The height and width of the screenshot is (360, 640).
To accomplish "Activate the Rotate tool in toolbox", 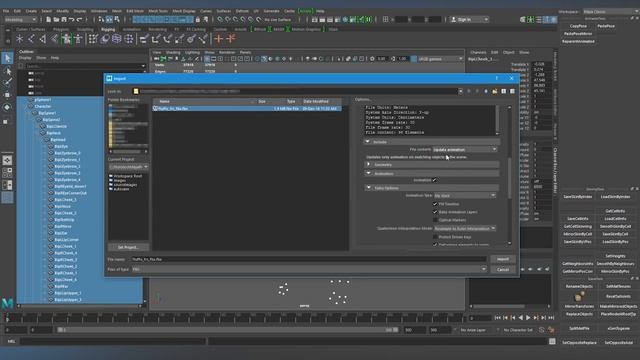I will click(7, 107).
